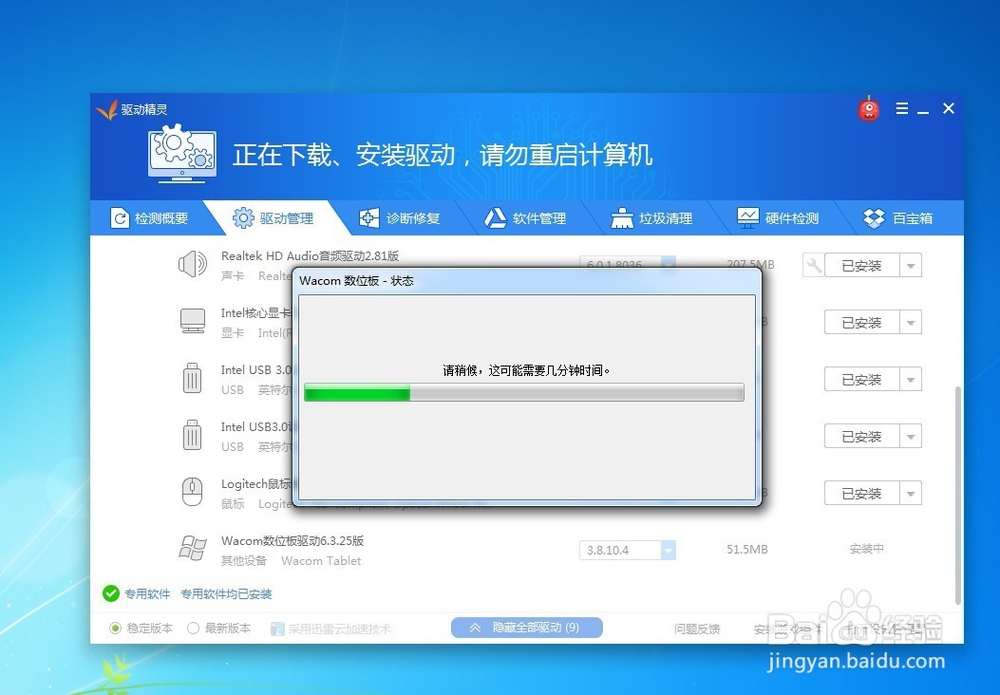Click the red robot mascot icon

(x=869, y=109)
